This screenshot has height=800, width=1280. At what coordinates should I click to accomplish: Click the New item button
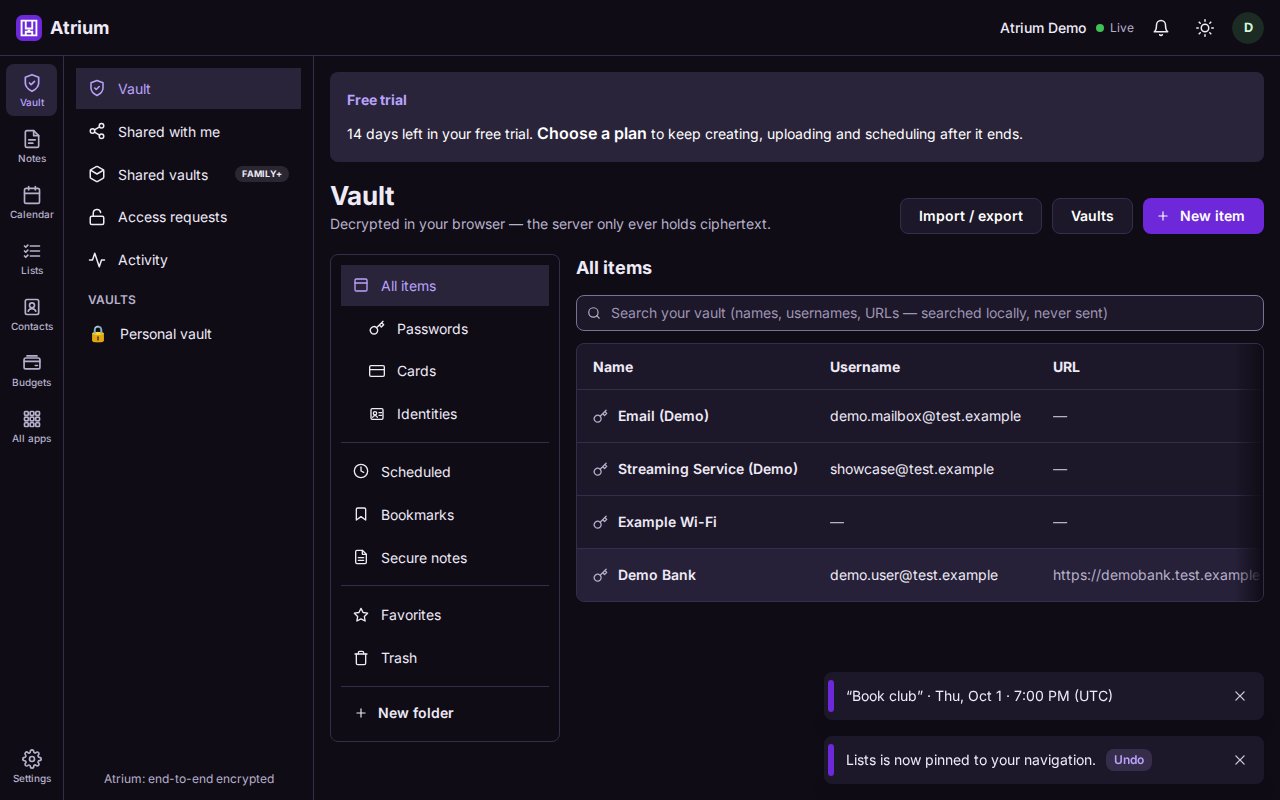pyautogui.click(x=1203, y=216)
